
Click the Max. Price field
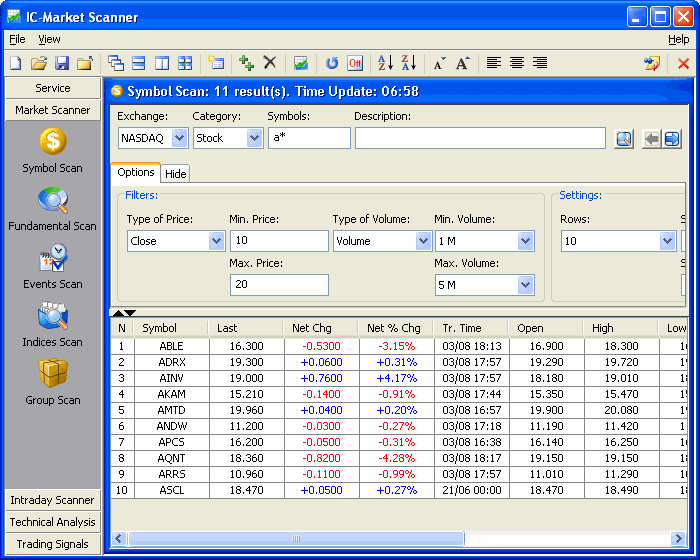coord(279,285)
